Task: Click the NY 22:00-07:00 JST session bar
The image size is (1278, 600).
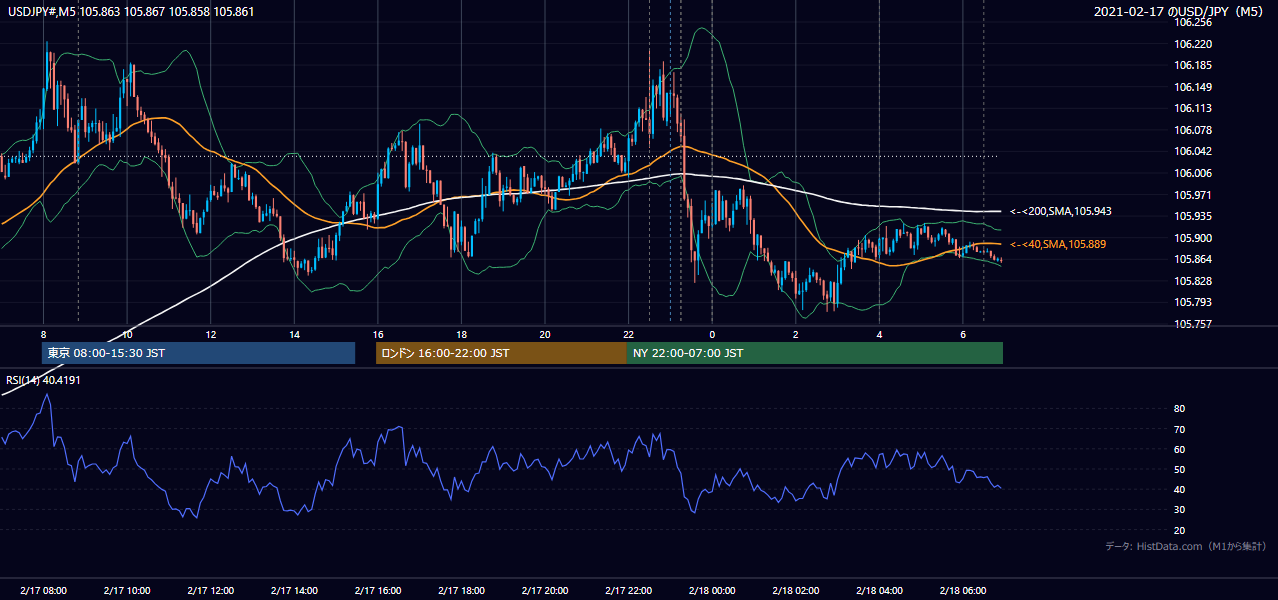Action: pyautogui.click(x=815, y=353)
